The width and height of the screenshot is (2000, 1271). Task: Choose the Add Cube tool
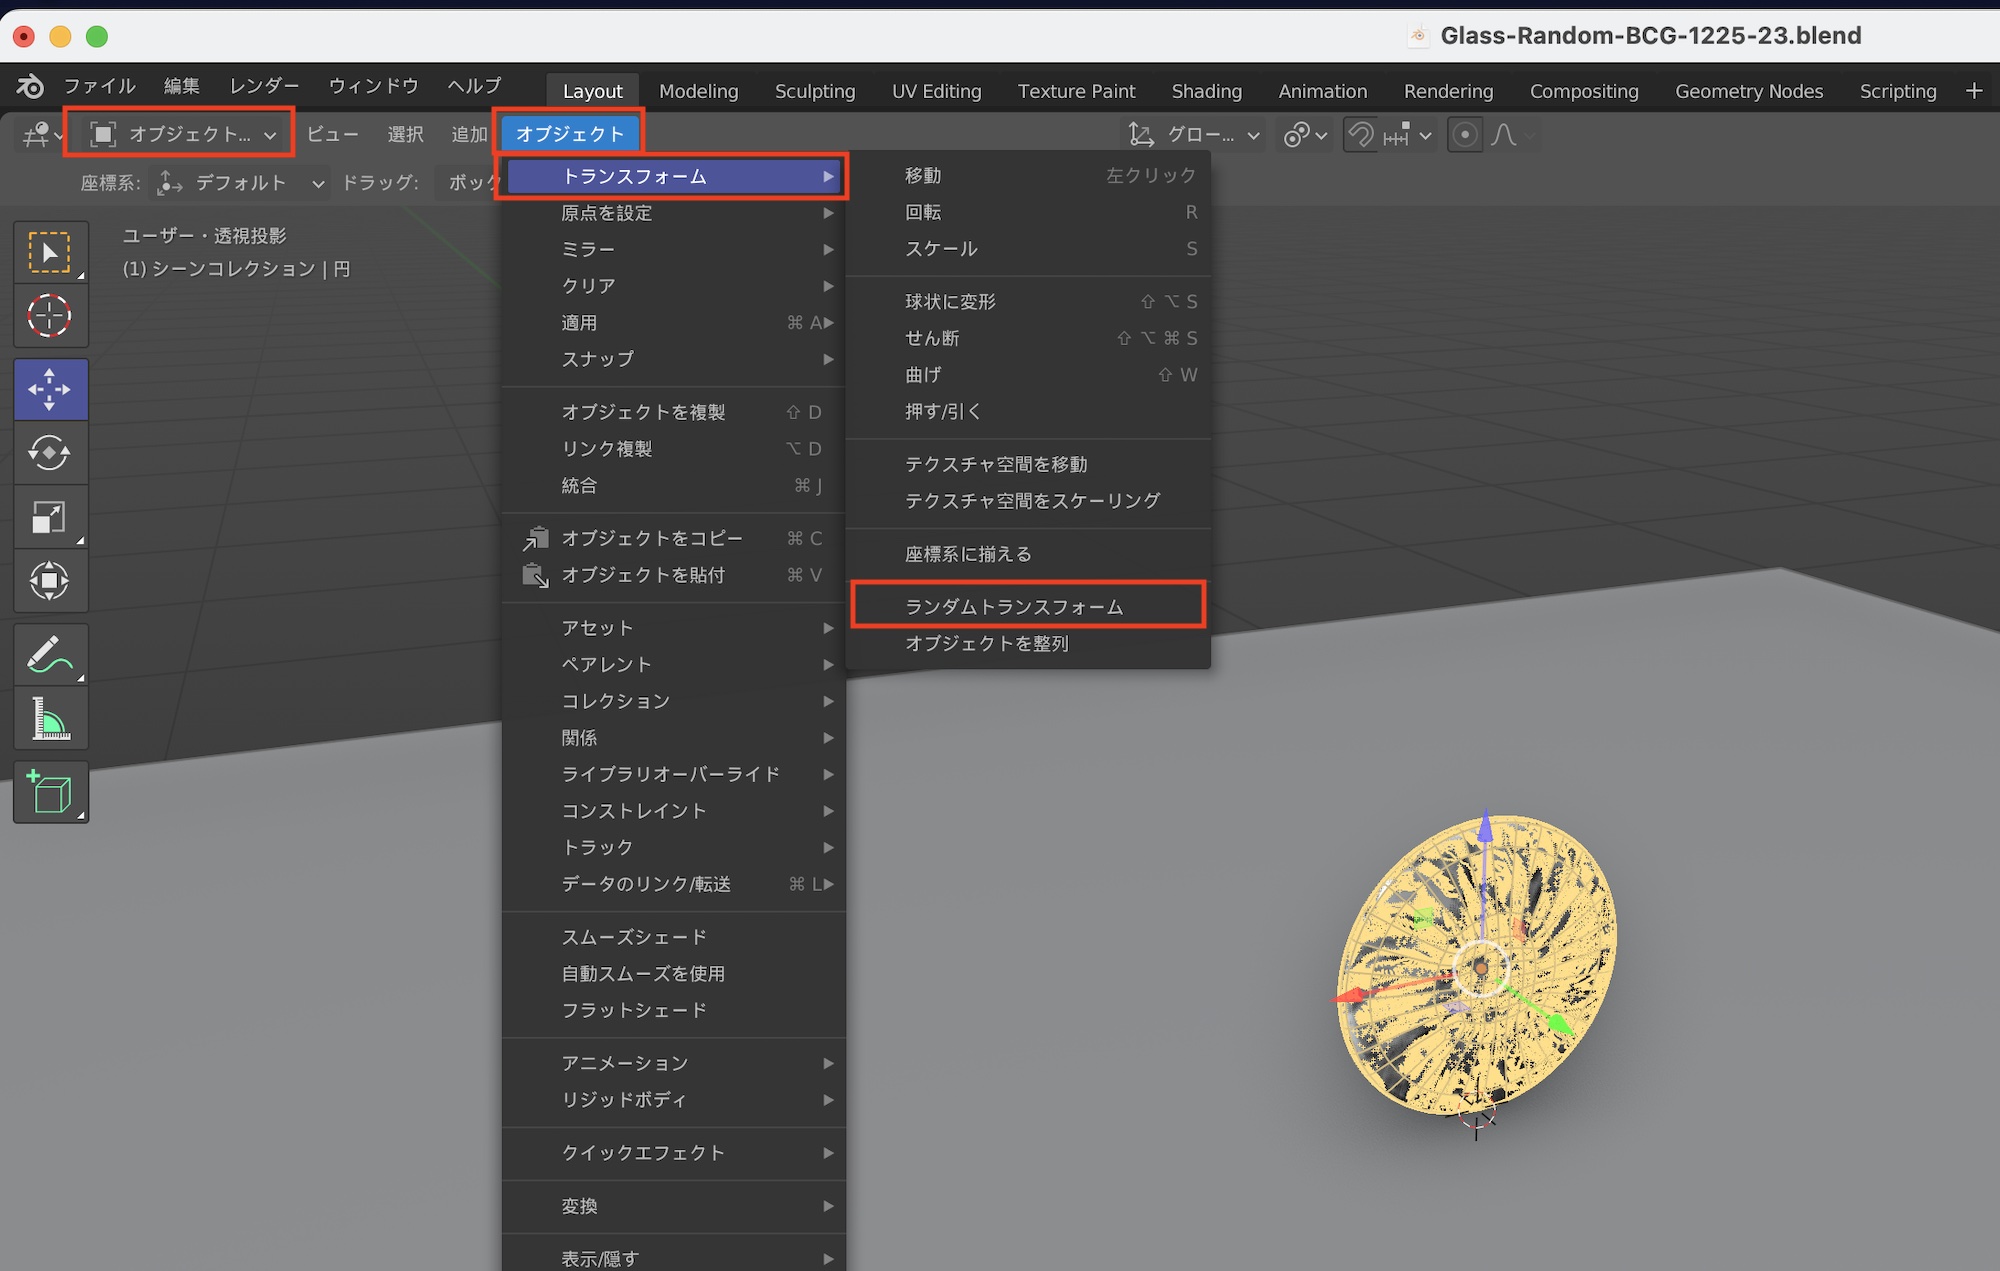(49, 793)
